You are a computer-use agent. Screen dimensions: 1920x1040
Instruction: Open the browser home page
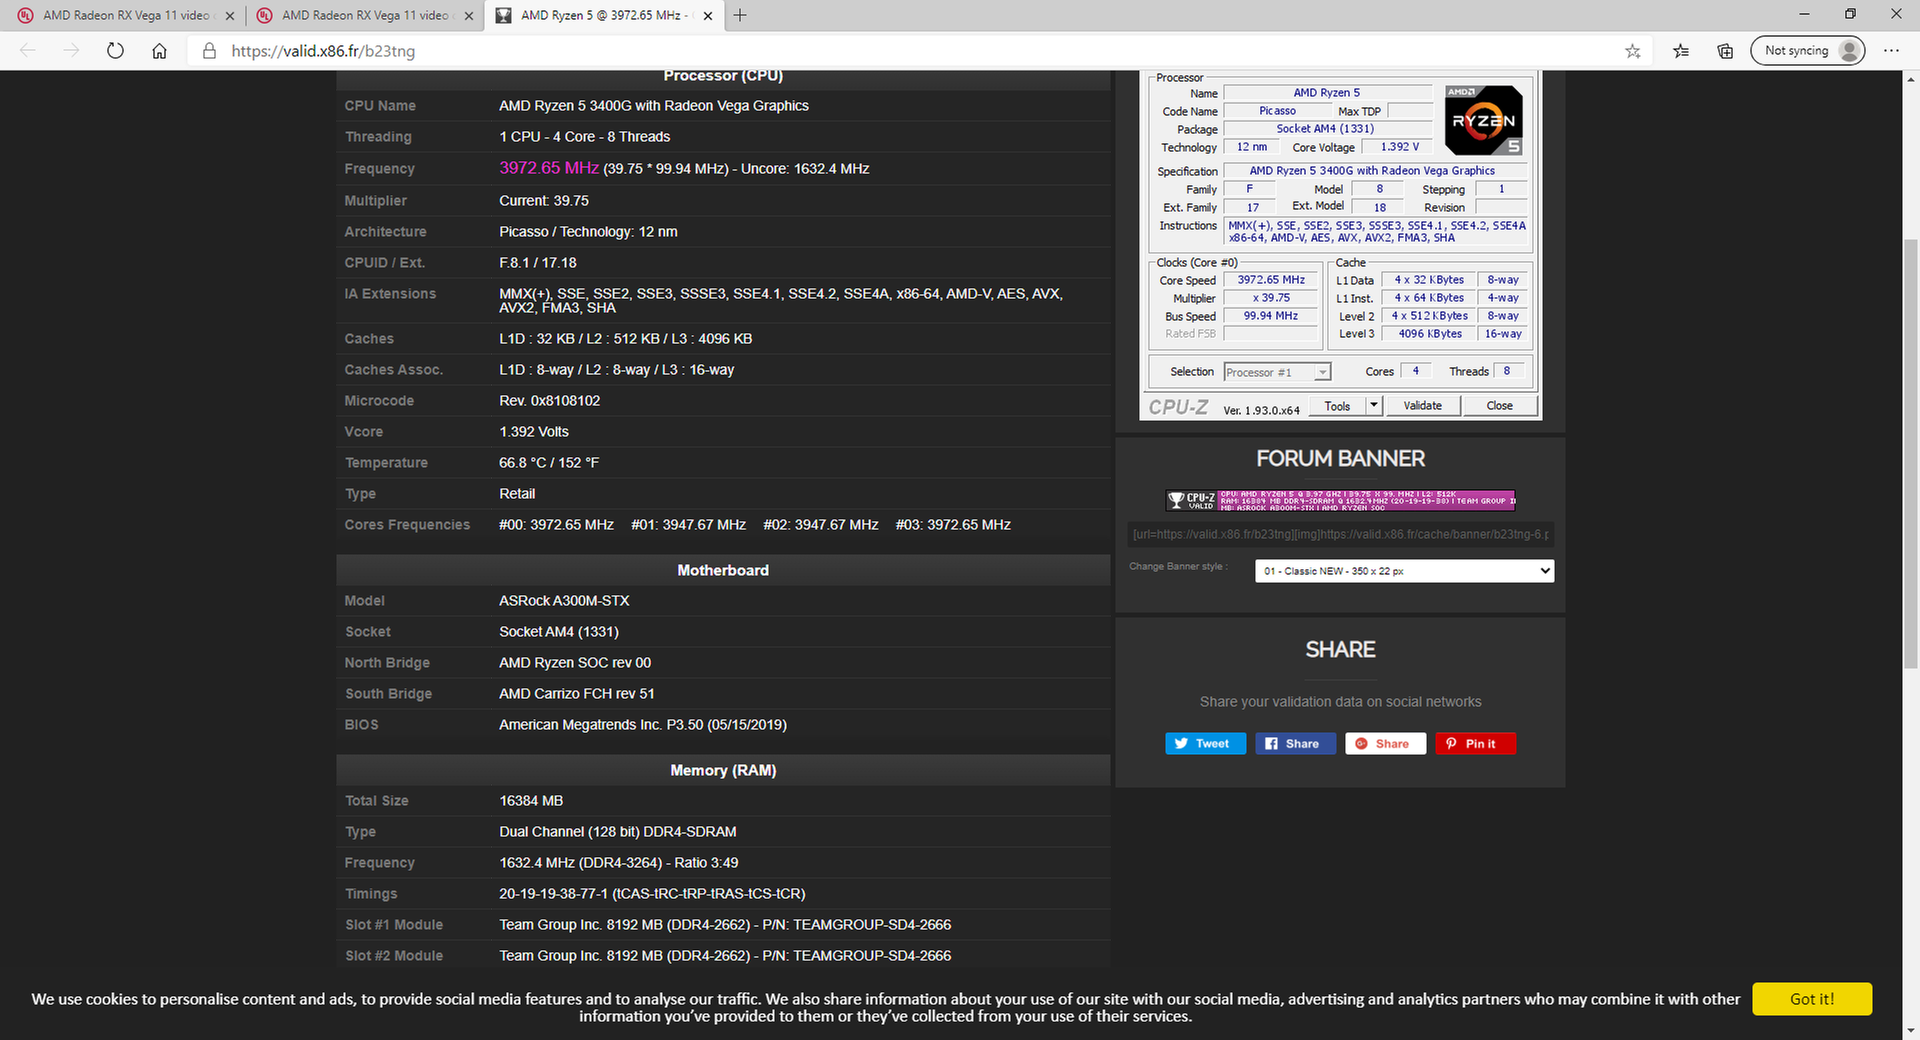tap(159, 50)
